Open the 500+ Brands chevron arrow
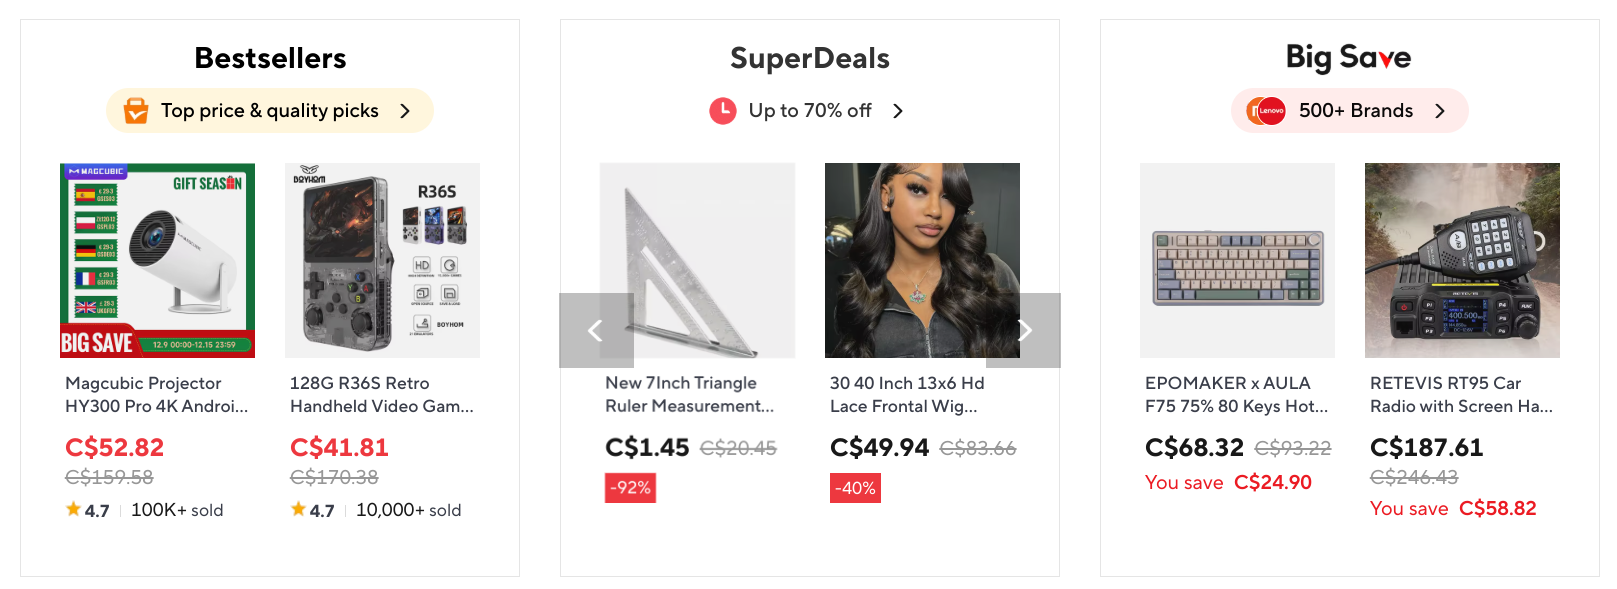This screenshot has width=1617, height=589. 1440,111
